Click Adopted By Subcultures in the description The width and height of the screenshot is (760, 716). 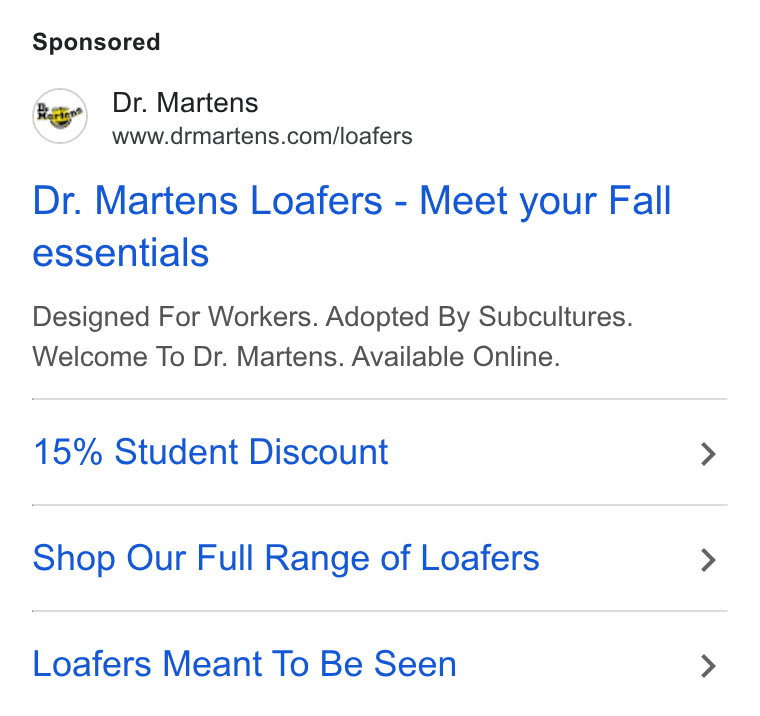(479, 318)
